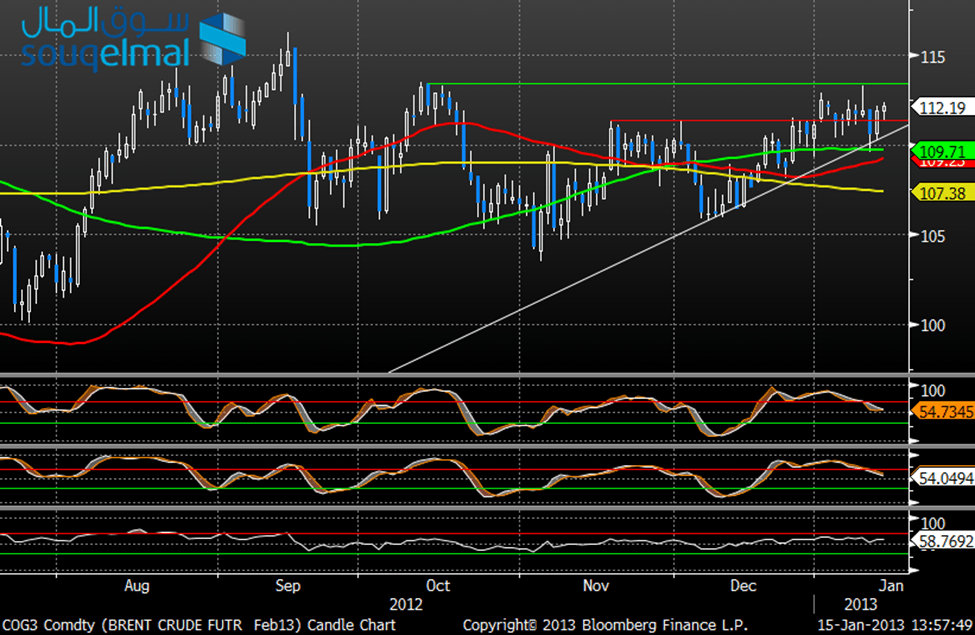Click the souqelmal logo
The width and height of the screenshot is (975, 635).
(133, 37)
